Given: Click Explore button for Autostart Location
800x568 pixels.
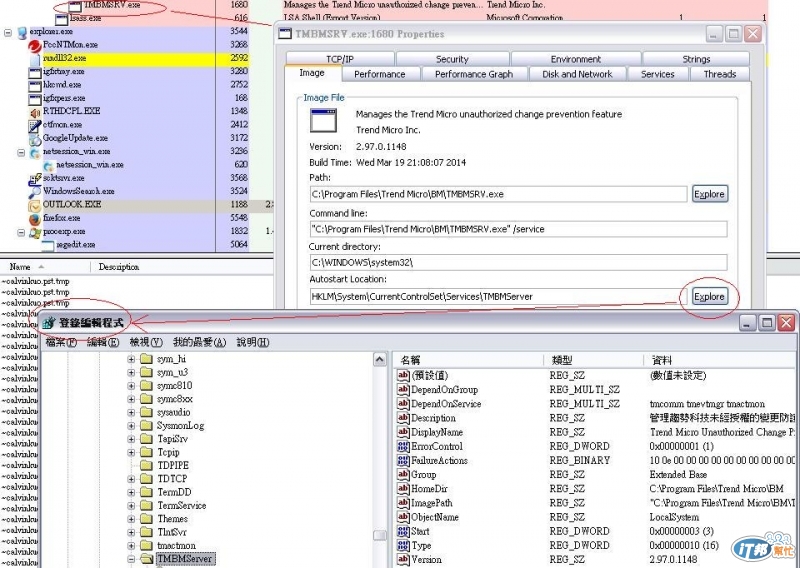Looking at the screenshot, I should [x=709, y=297].
